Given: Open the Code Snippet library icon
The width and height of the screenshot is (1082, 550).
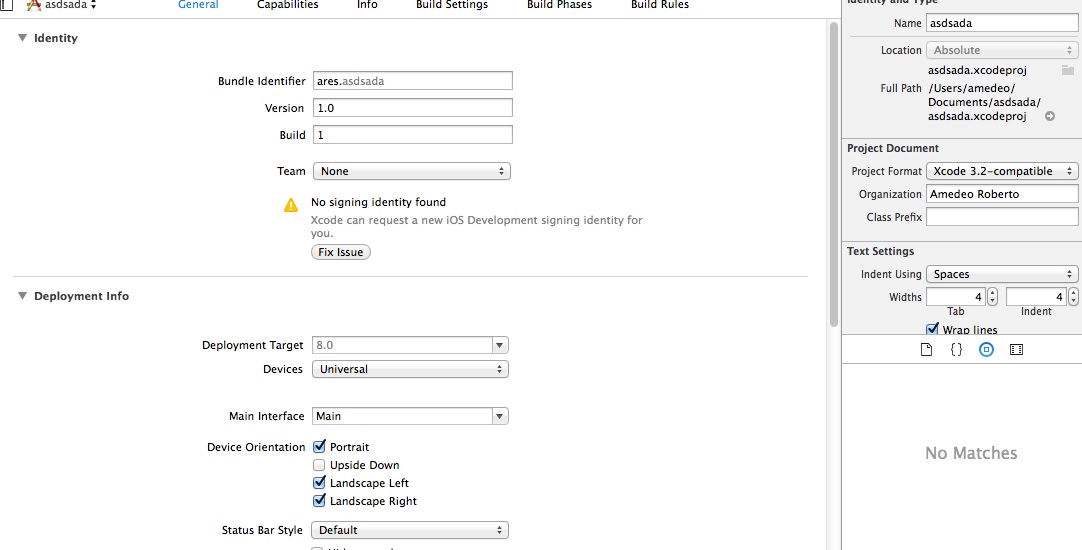Looking at the screenshot, I should 956,350.
